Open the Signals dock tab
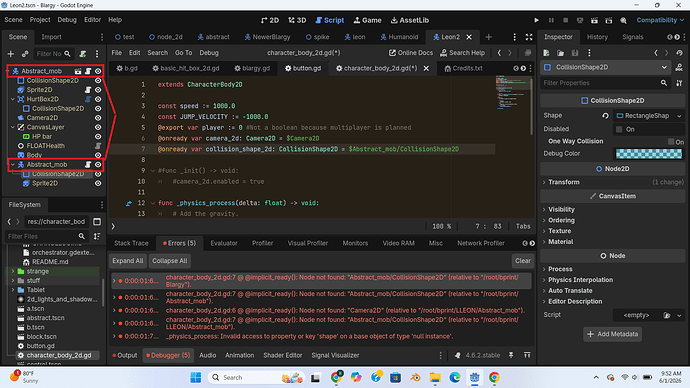This screenshot has height=388, width=690. click(x=632, y=37)
